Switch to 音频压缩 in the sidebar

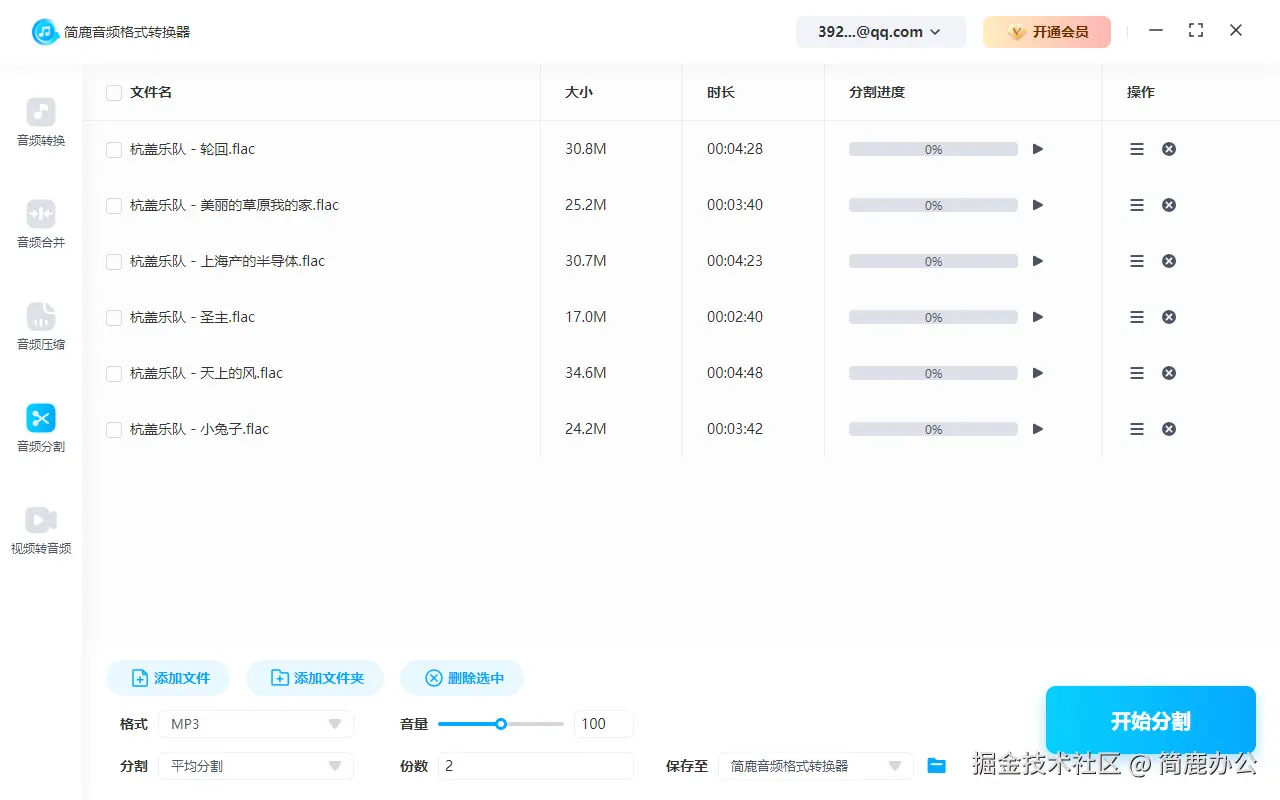click(x=41, y=326)
